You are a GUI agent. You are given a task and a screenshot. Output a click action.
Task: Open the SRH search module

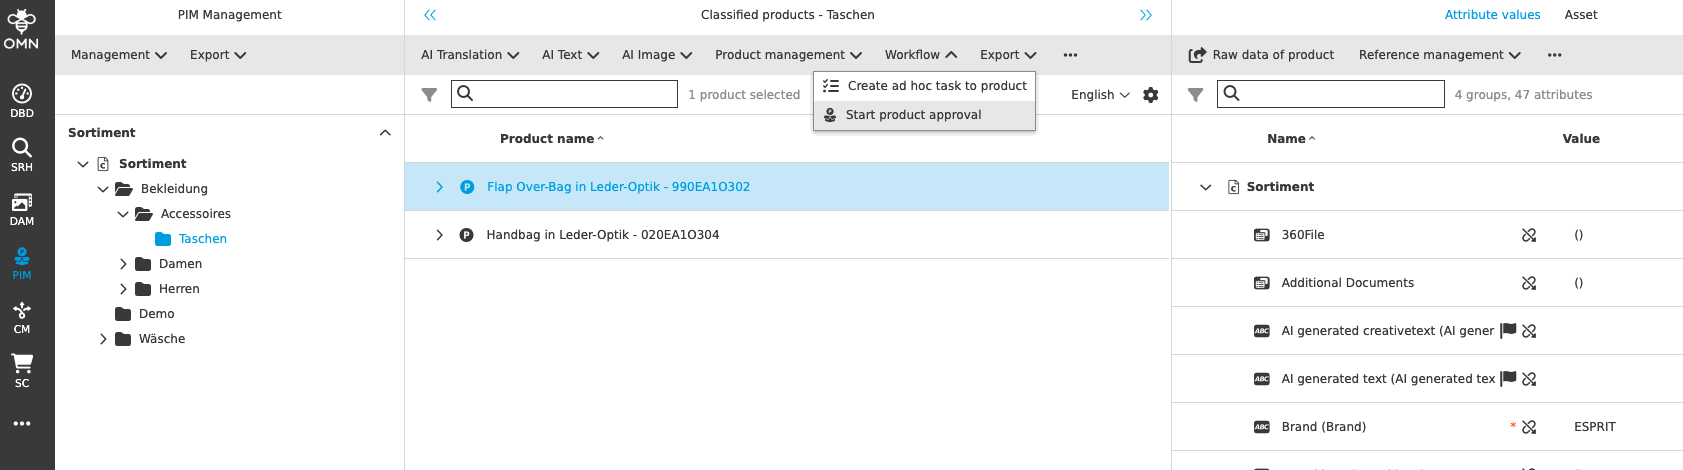coord(22,155)
